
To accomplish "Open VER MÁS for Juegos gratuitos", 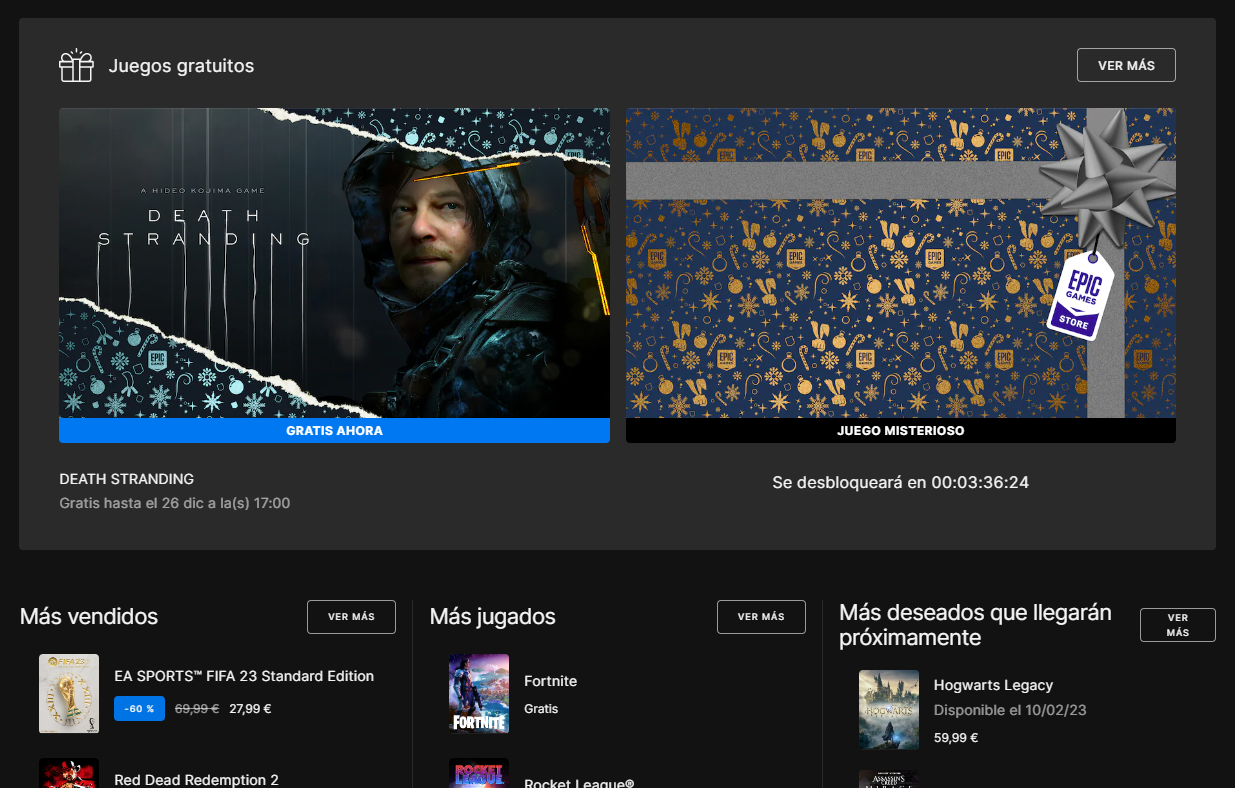I will click(1126, 65).
